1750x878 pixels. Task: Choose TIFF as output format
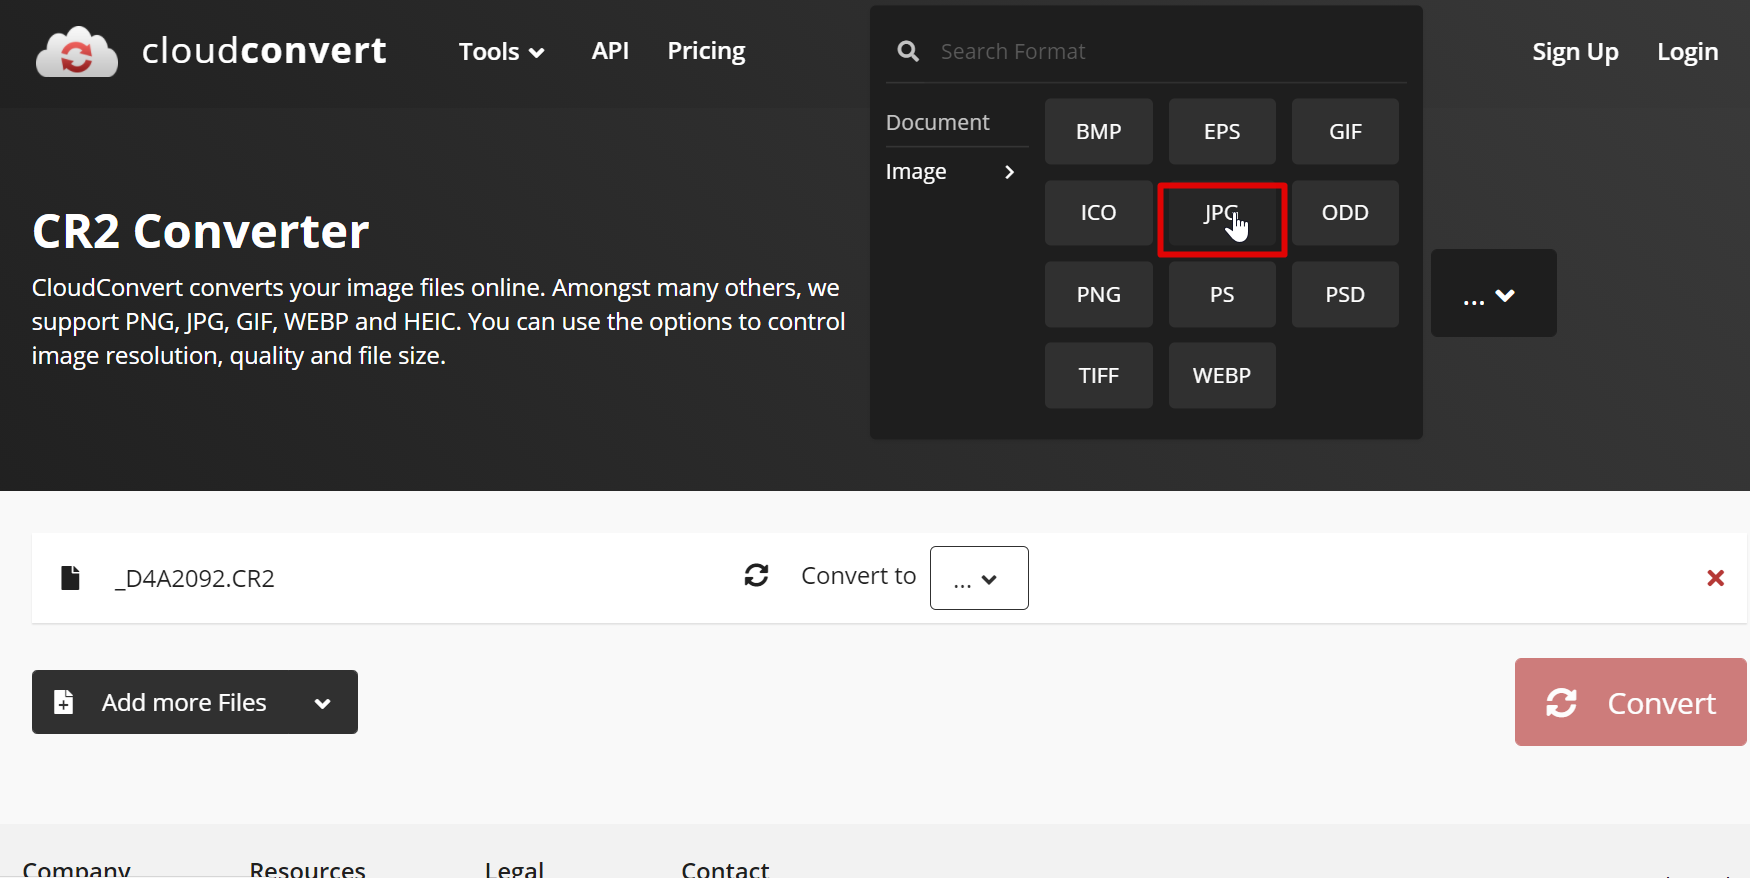click(x=1098, y=375)
